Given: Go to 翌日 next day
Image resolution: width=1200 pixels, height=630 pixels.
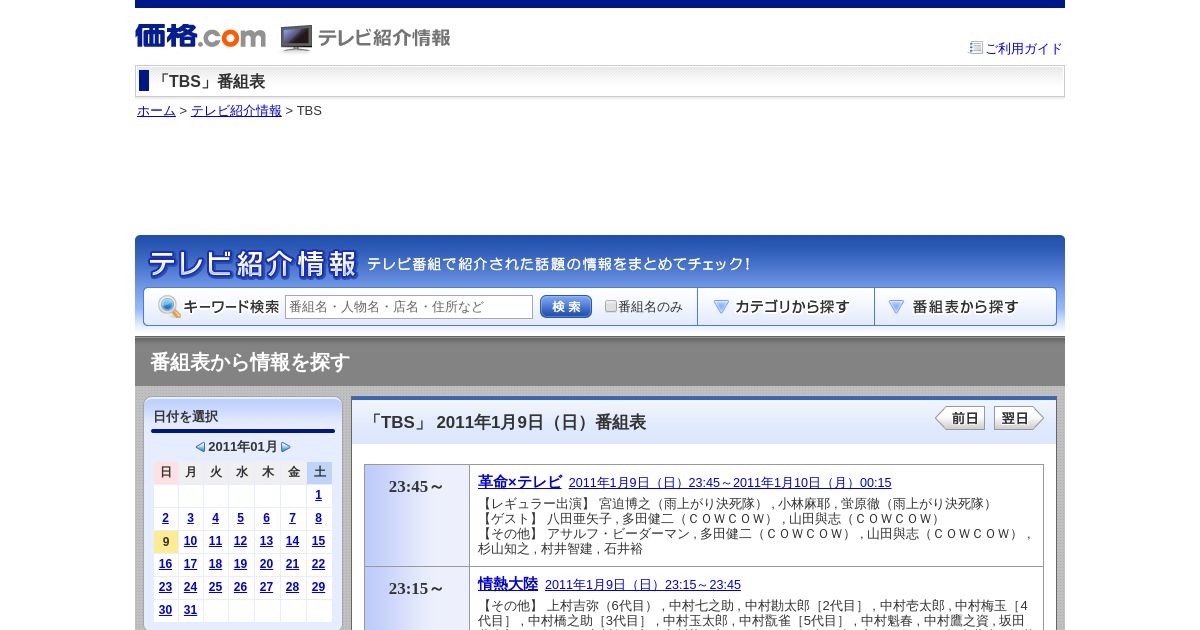Looking at the screenshot, I should [x=1019, y=418].
